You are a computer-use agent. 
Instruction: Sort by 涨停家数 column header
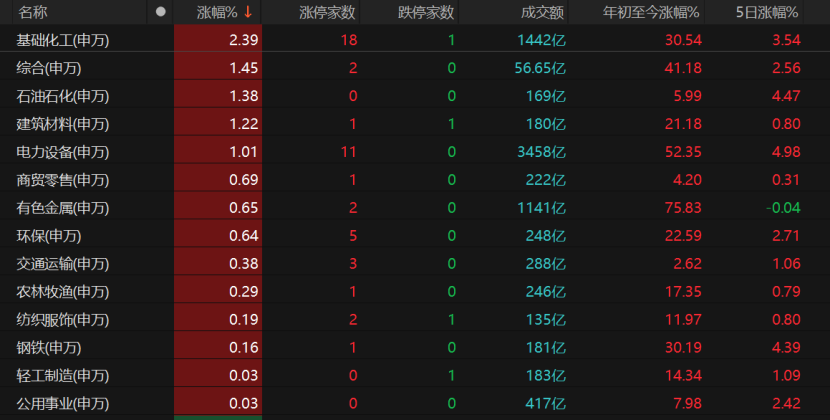[327, 12]
